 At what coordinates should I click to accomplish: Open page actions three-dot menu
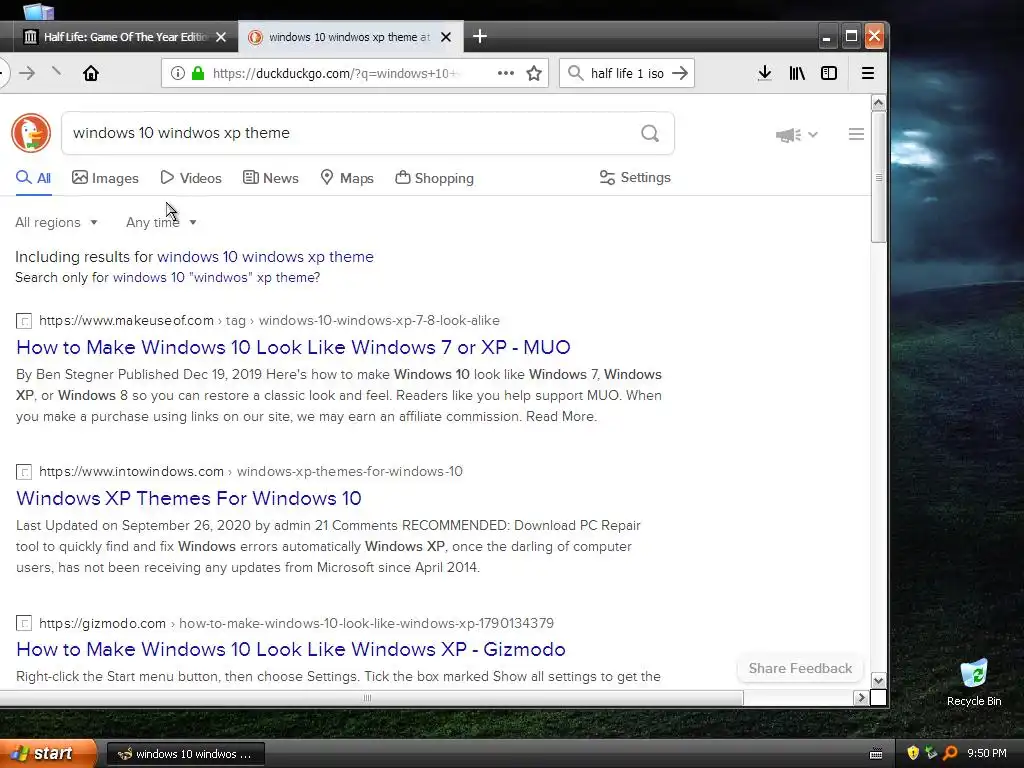(505, 73)
